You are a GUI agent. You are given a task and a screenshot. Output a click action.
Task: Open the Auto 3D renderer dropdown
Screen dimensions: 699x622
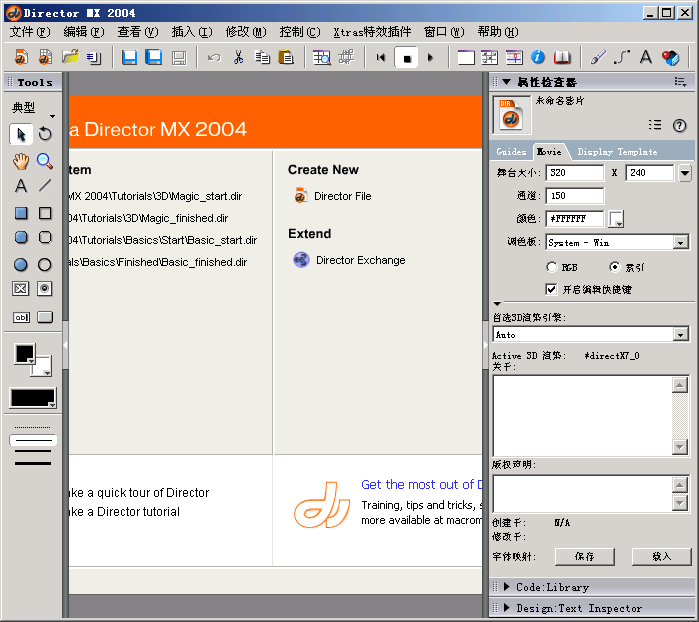tap(680, 335)
